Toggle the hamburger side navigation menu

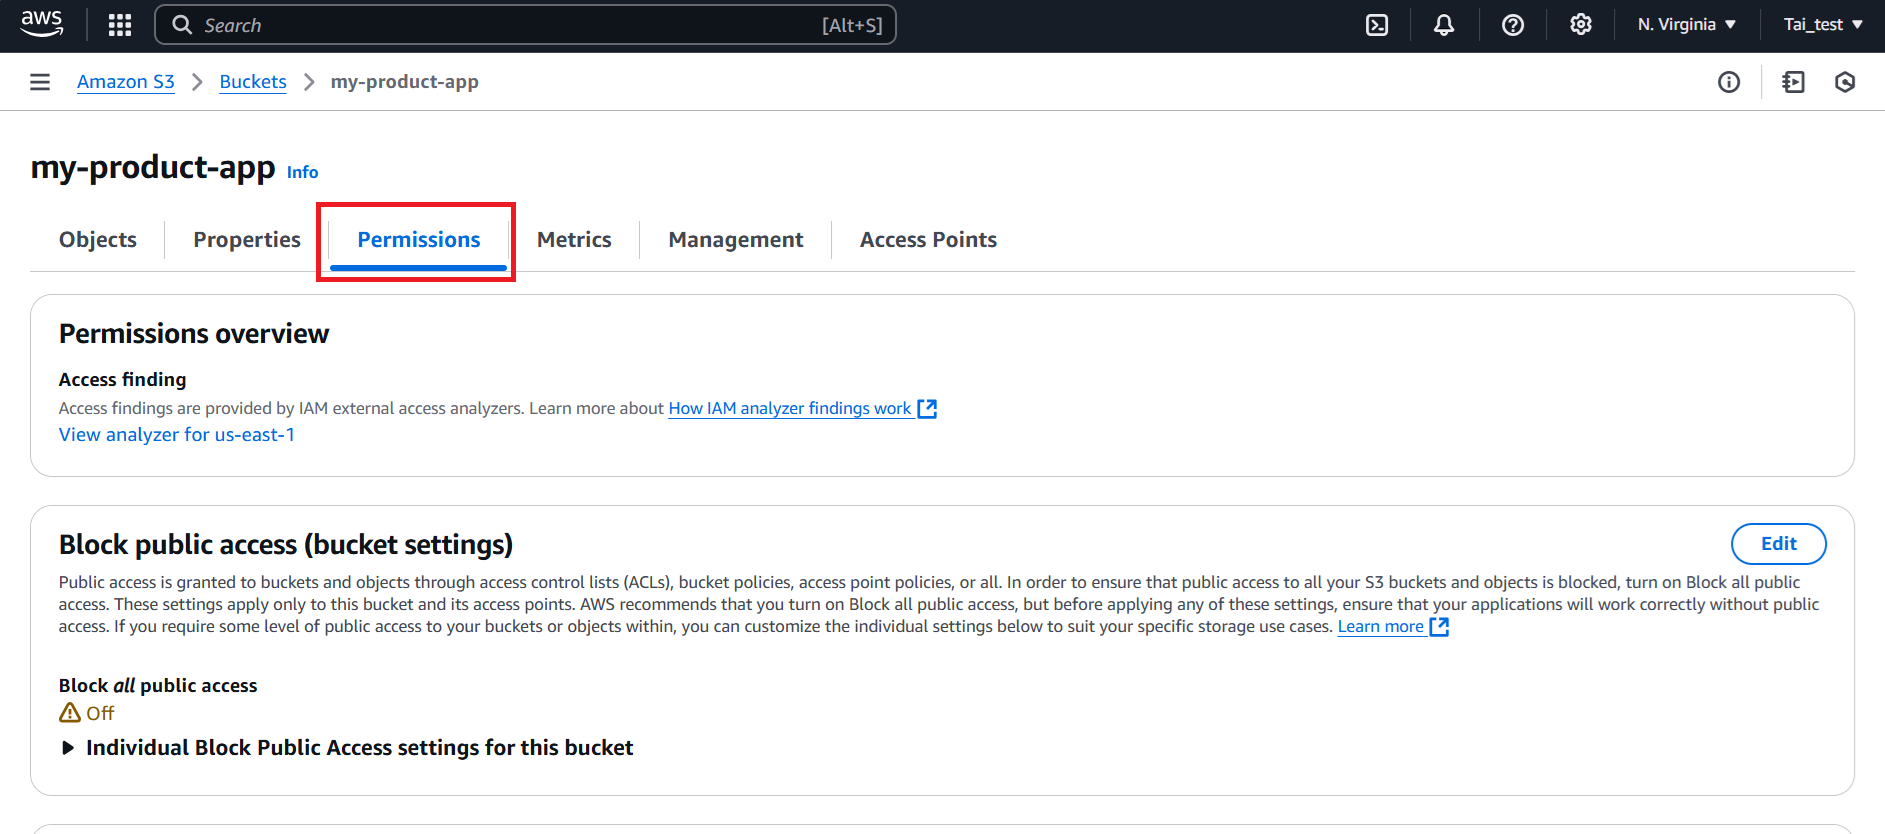point(40,82)
